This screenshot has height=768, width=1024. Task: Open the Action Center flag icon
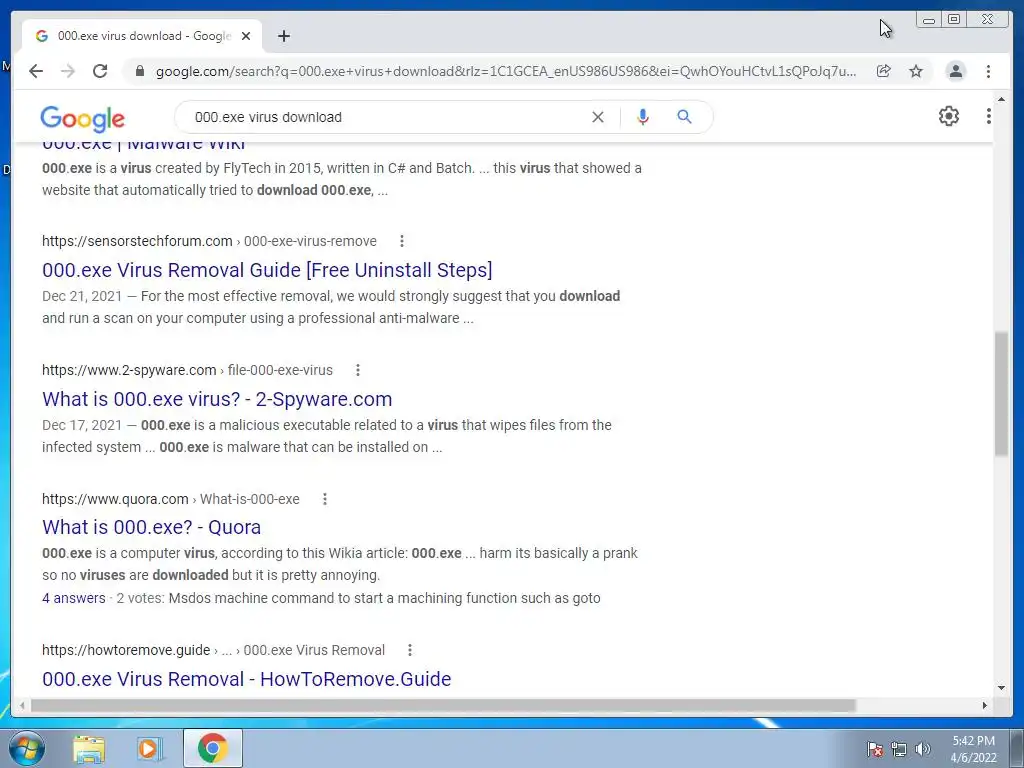(x=875, y=749)
